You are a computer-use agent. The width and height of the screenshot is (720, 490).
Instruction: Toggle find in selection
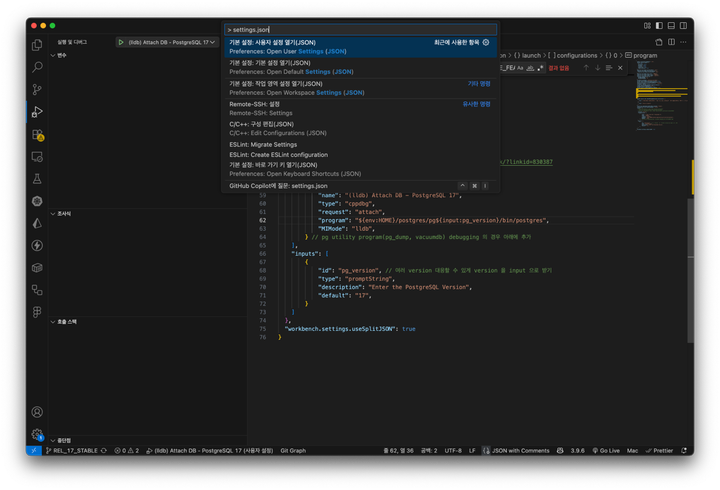click(609, 68)
